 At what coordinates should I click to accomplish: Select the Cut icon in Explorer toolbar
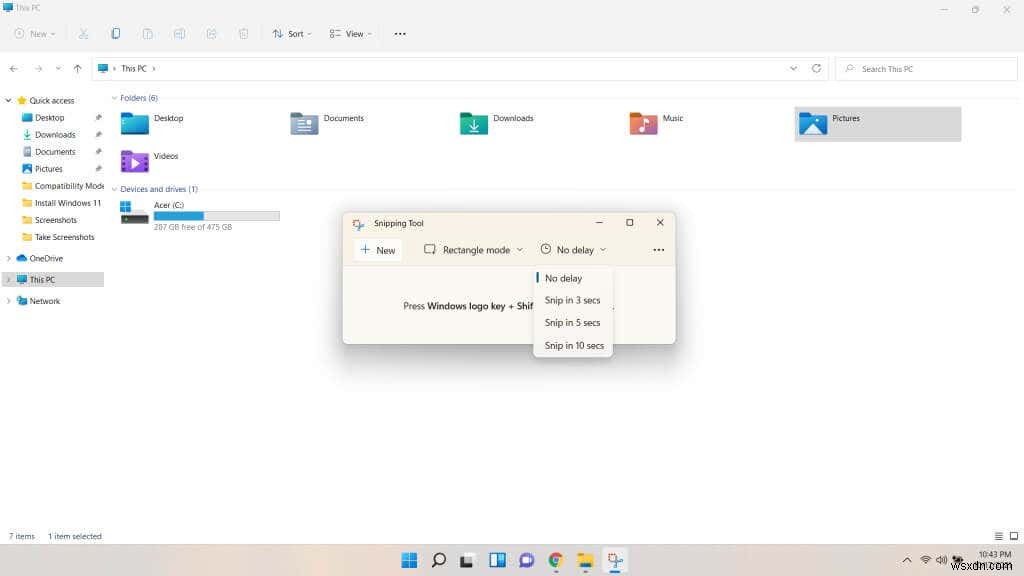(84, 33)
